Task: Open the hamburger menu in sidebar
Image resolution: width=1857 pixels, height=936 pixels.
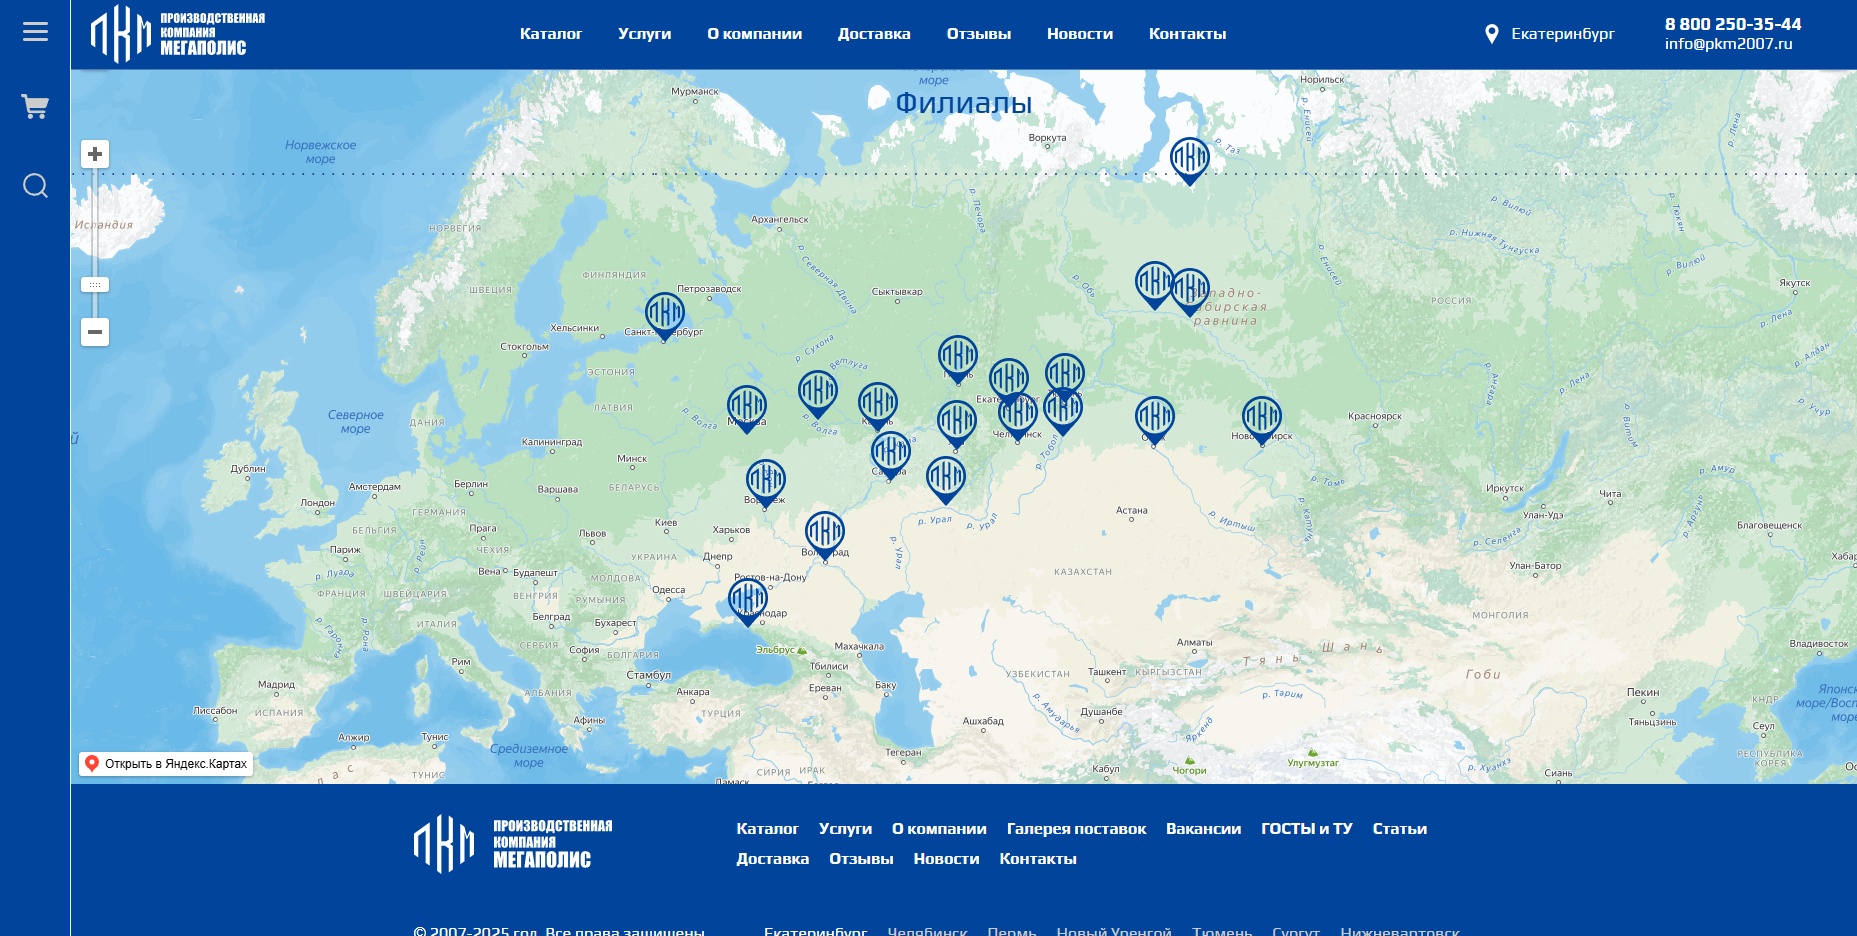Action: pos(35,32)
